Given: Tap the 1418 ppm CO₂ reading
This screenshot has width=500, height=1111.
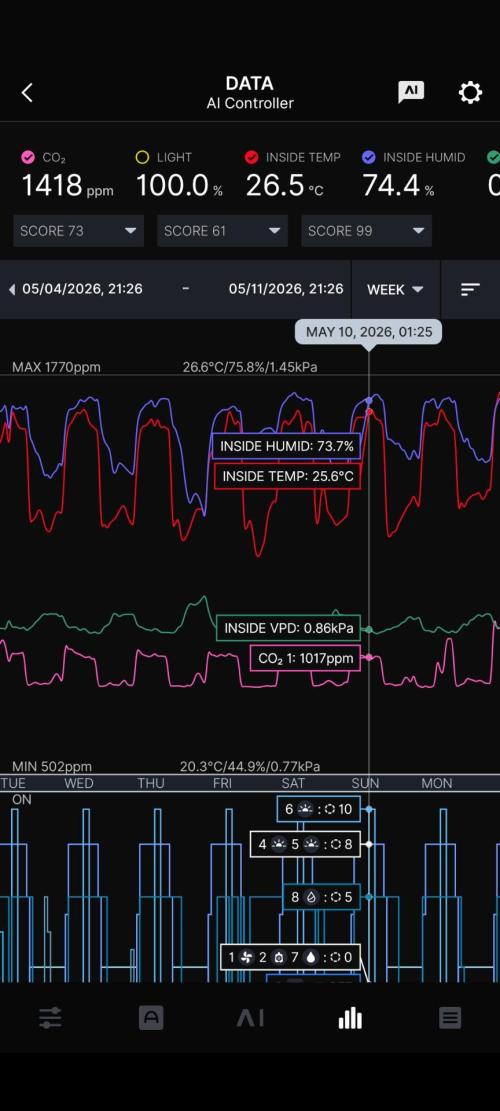Looking at the screenshot, I should point(67,186).
